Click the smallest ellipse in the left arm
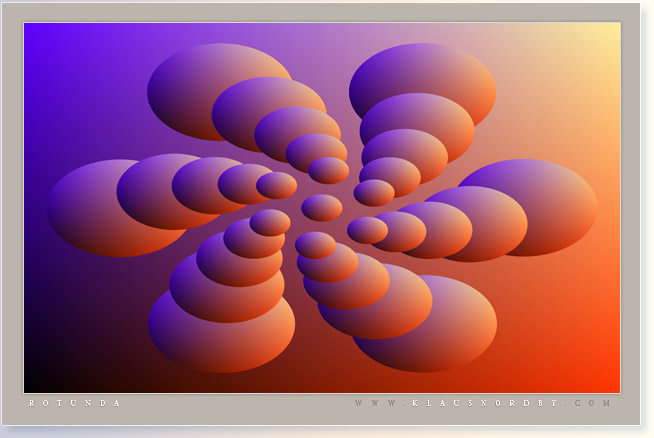Screen dimensions: 654x438 [x=277, y=185]
